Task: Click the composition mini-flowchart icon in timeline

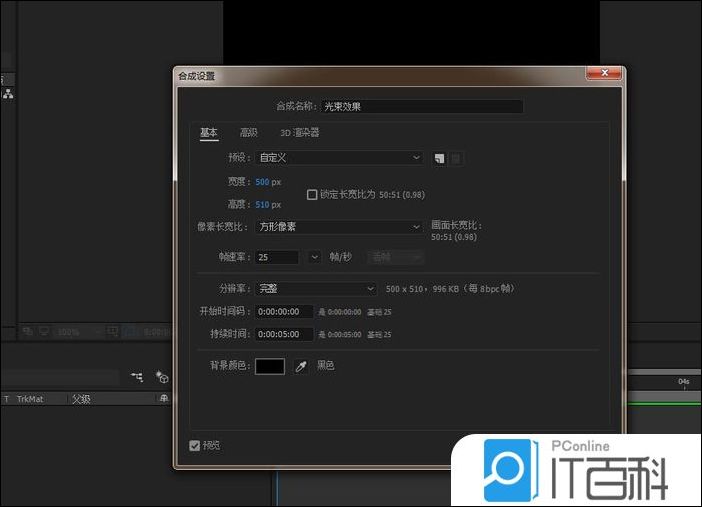Action: pyautogui.click(x=137, y=377)
